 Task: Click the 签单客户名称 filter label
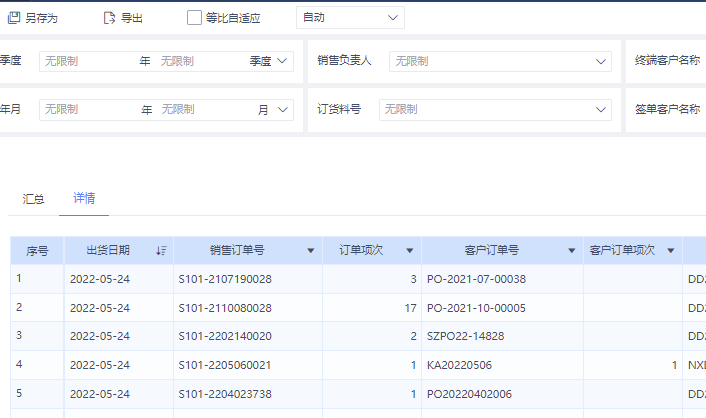click(667, 109)
